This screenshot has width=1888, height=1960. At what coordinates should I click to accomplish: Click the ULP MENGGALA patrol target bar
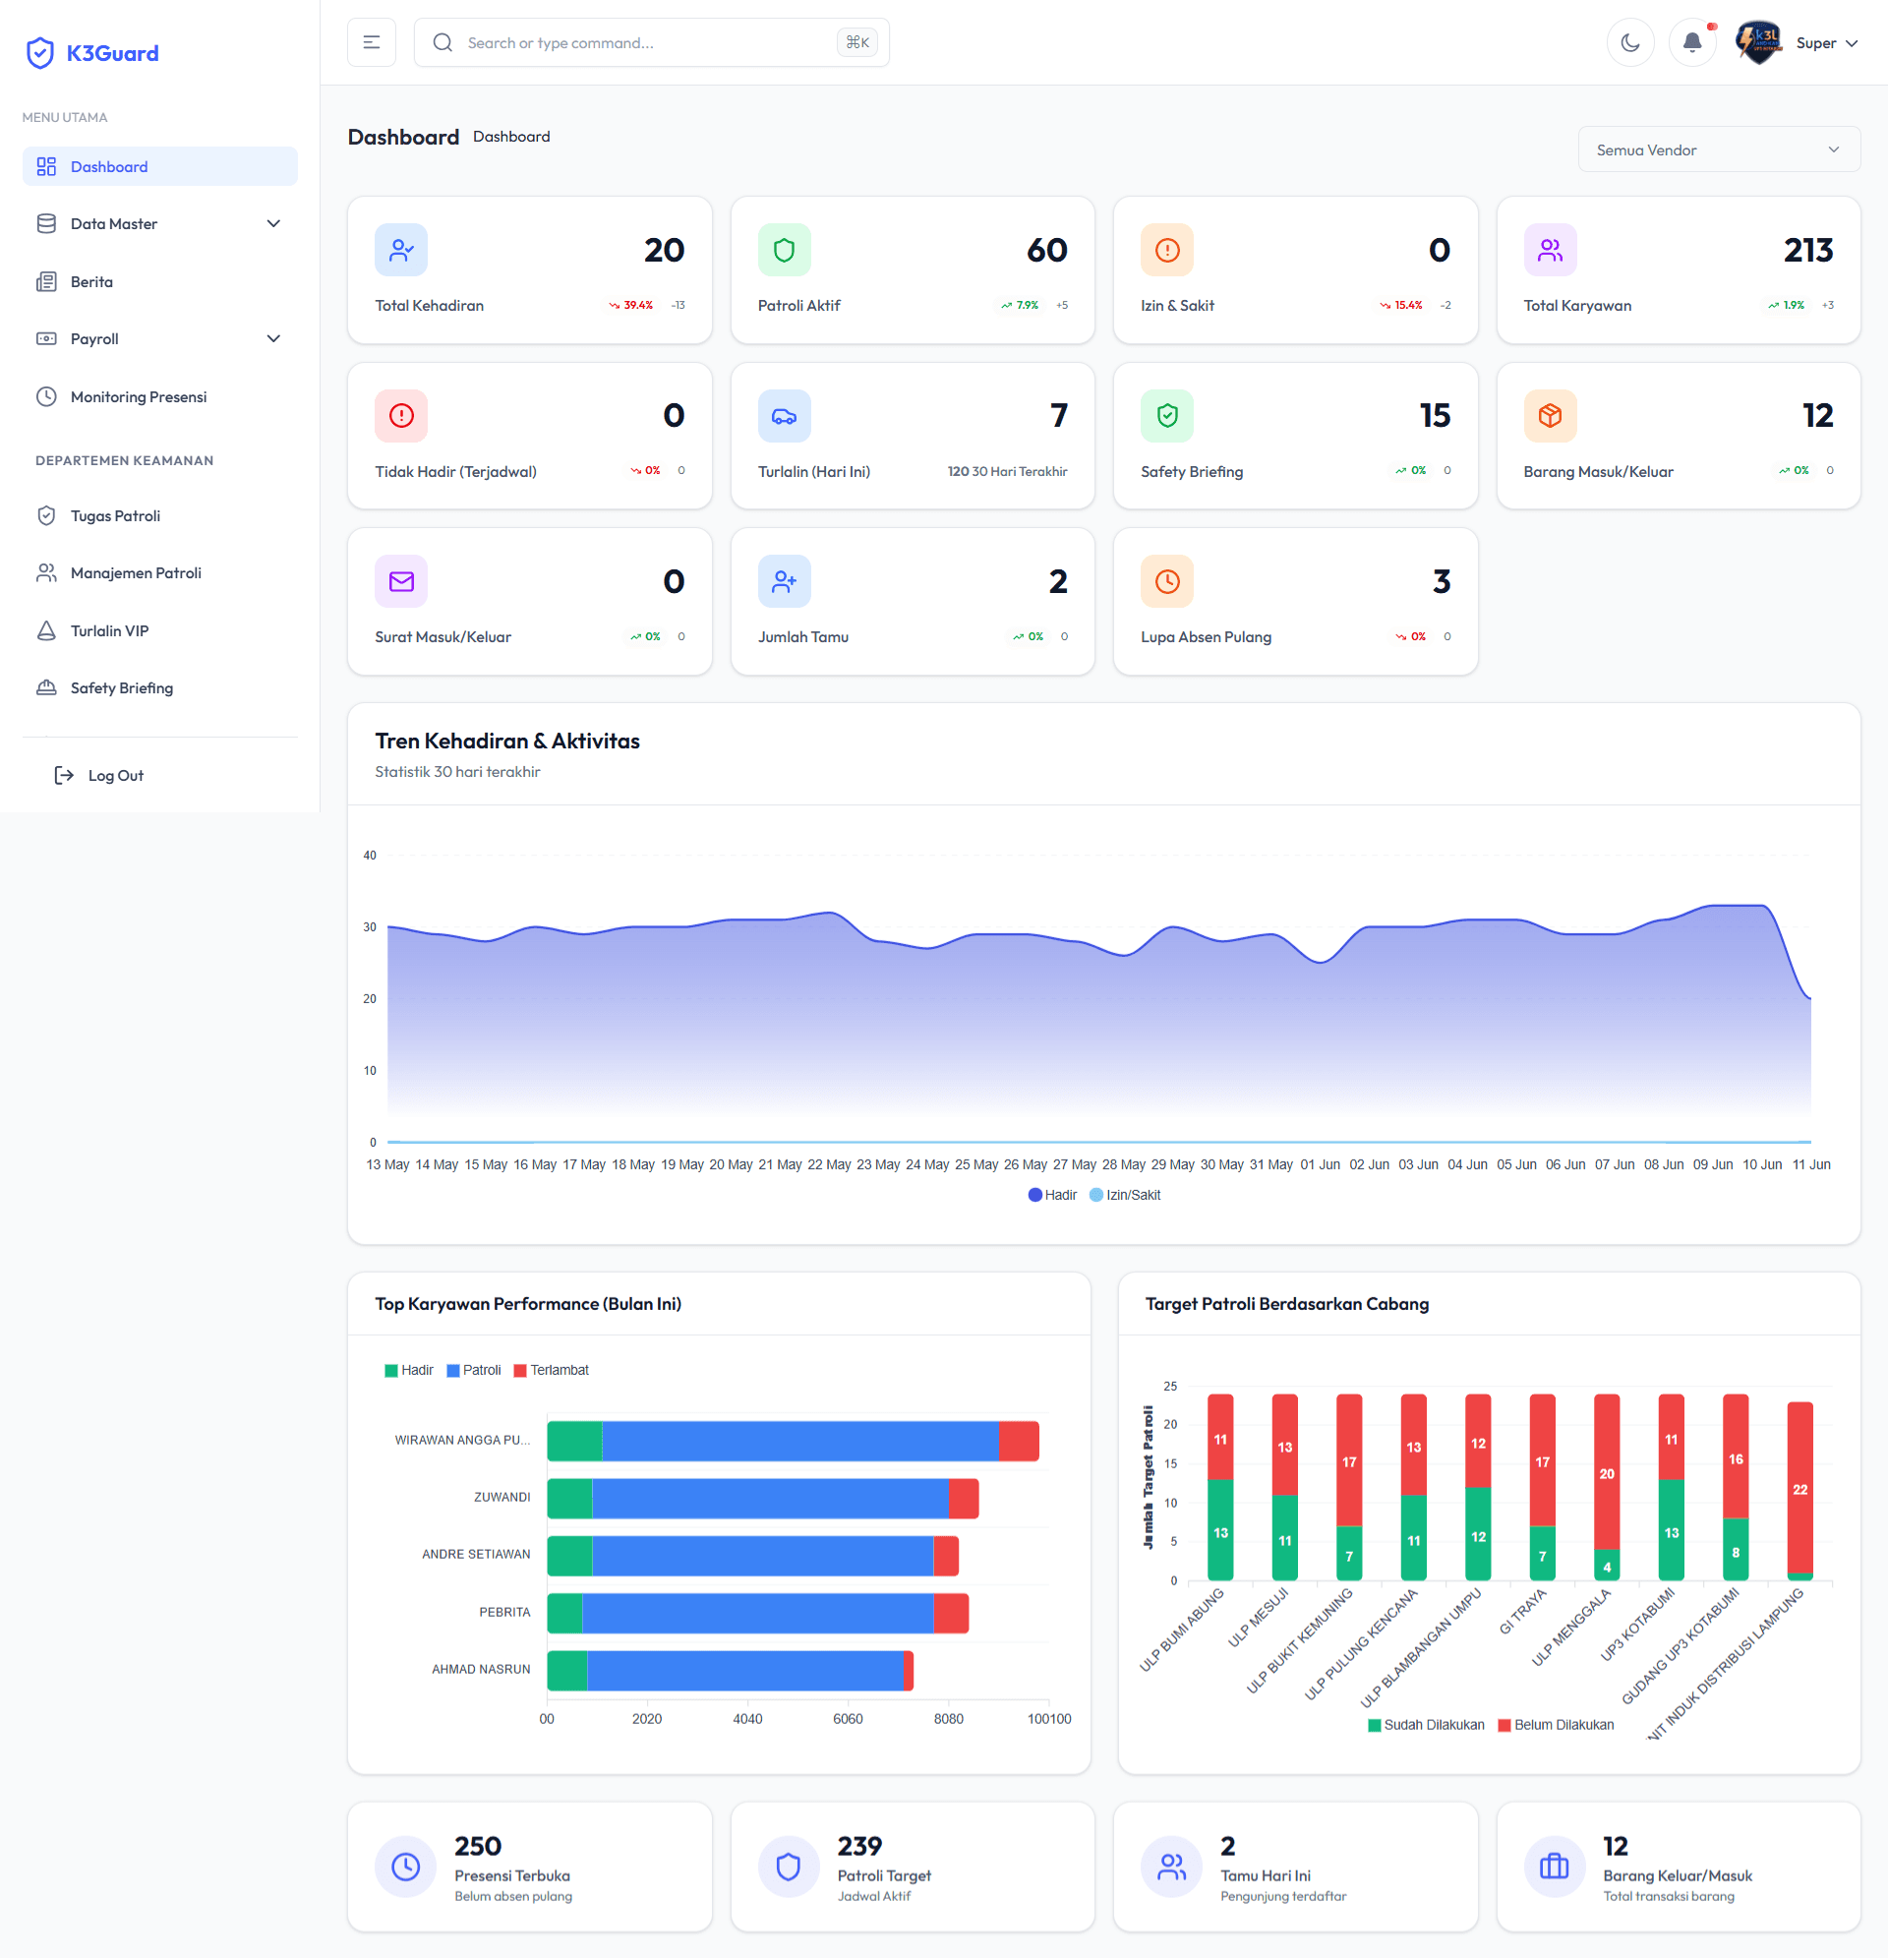tap(1607, 1488)
